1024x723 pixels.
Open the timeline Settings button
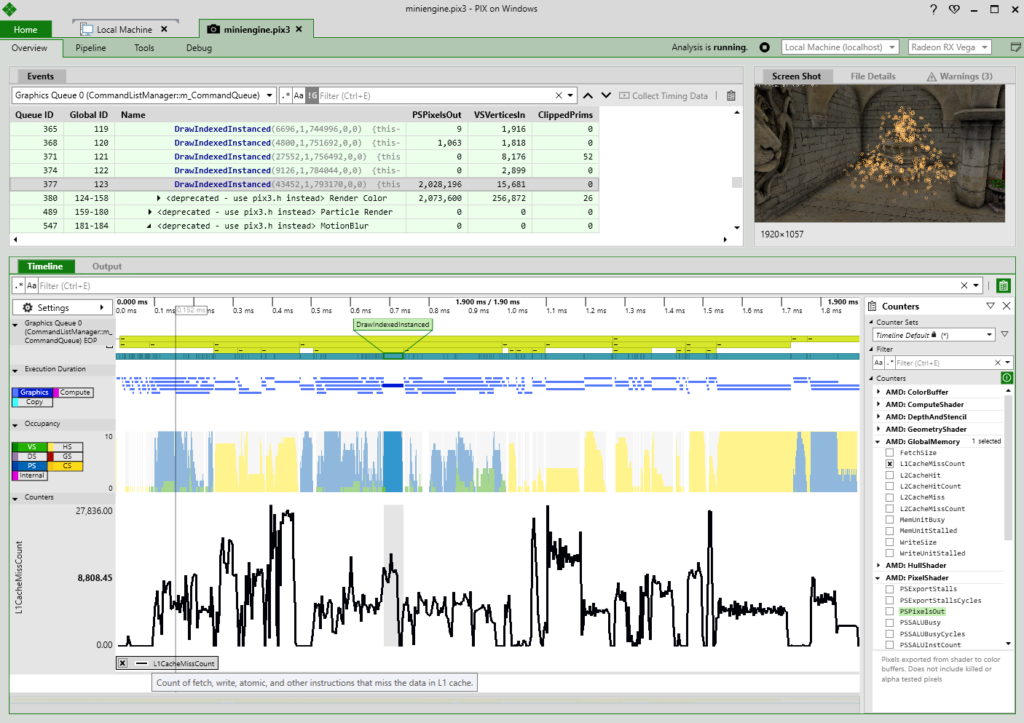[x=61, y=308]
